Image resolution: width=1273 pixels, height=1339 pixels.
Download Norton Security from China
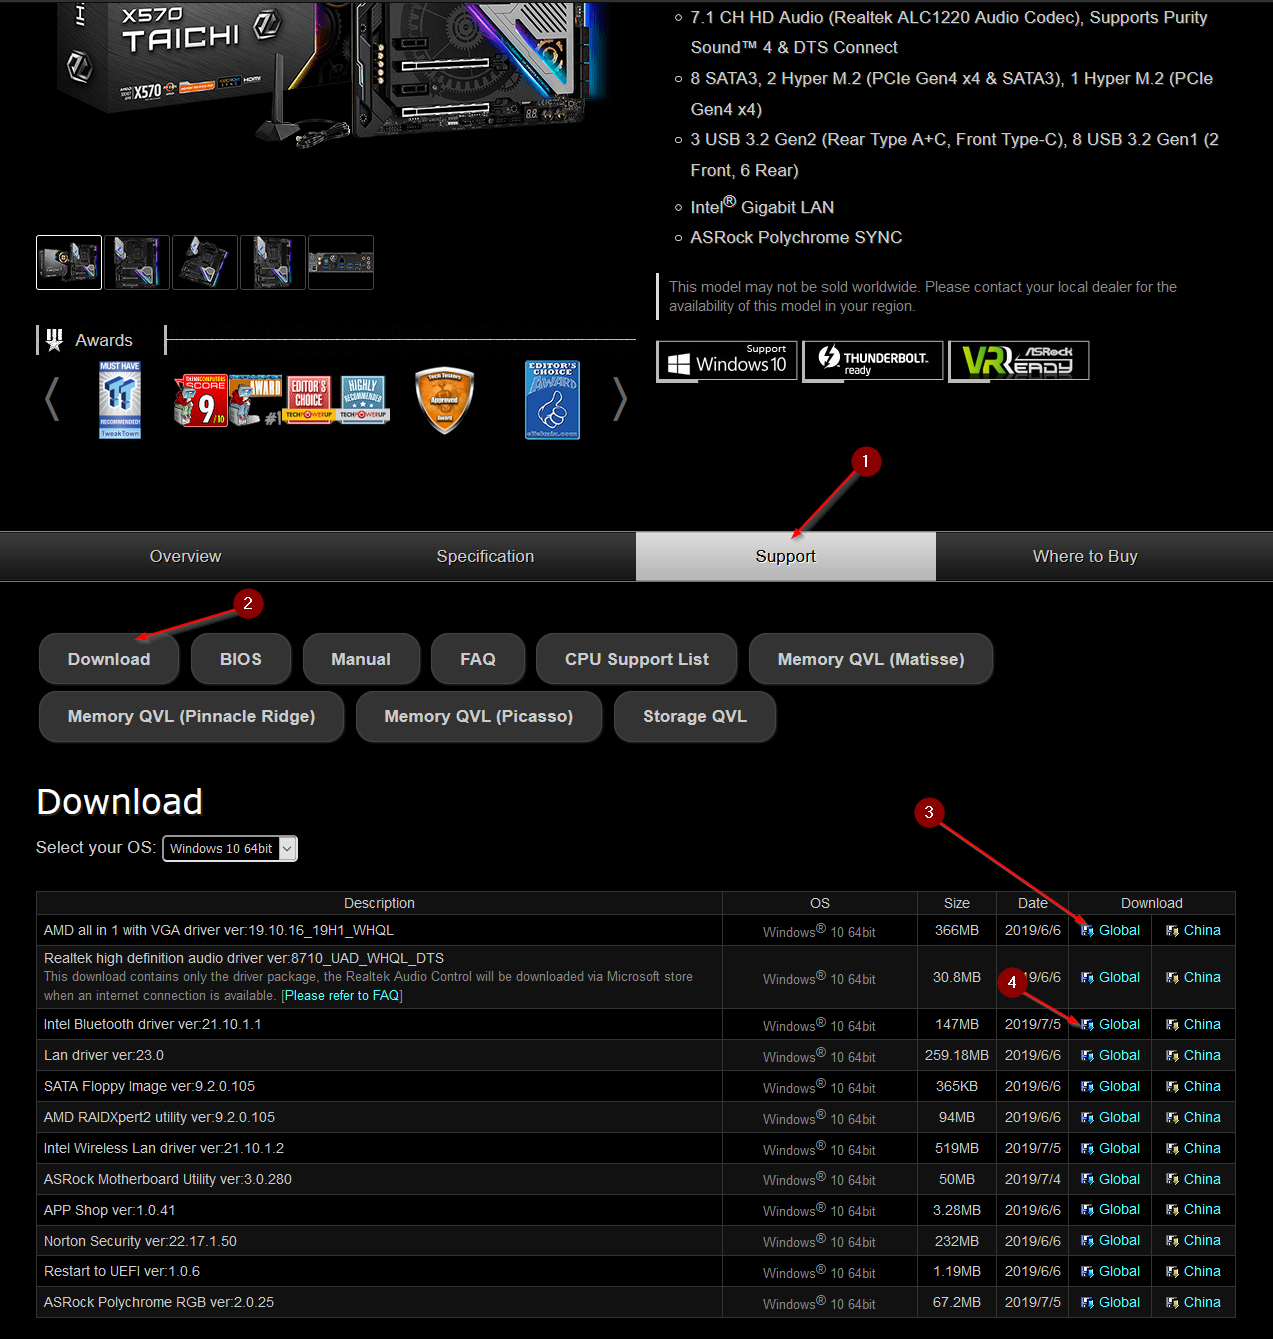click(1202, 1240)
